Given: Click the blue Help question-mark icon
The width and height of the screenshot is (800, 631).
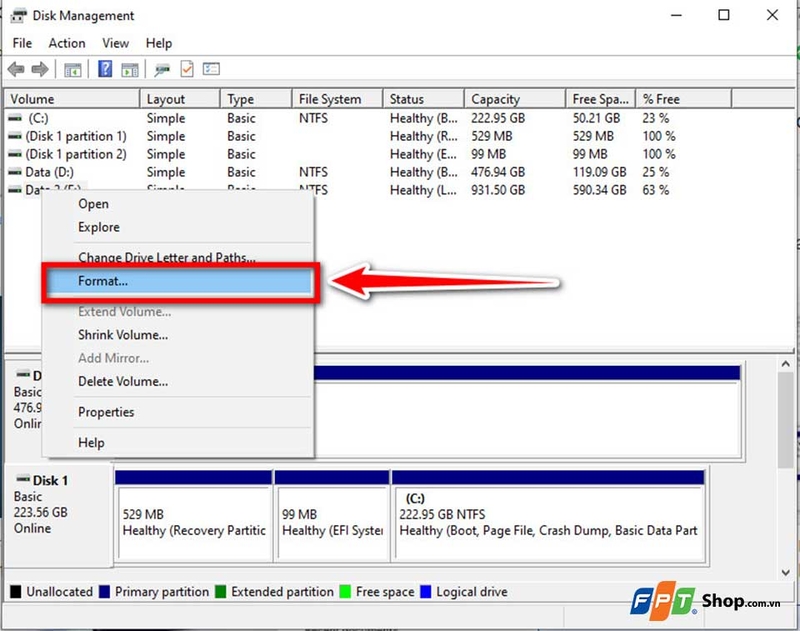Looking at the screenshot, I should click(105, 68).
